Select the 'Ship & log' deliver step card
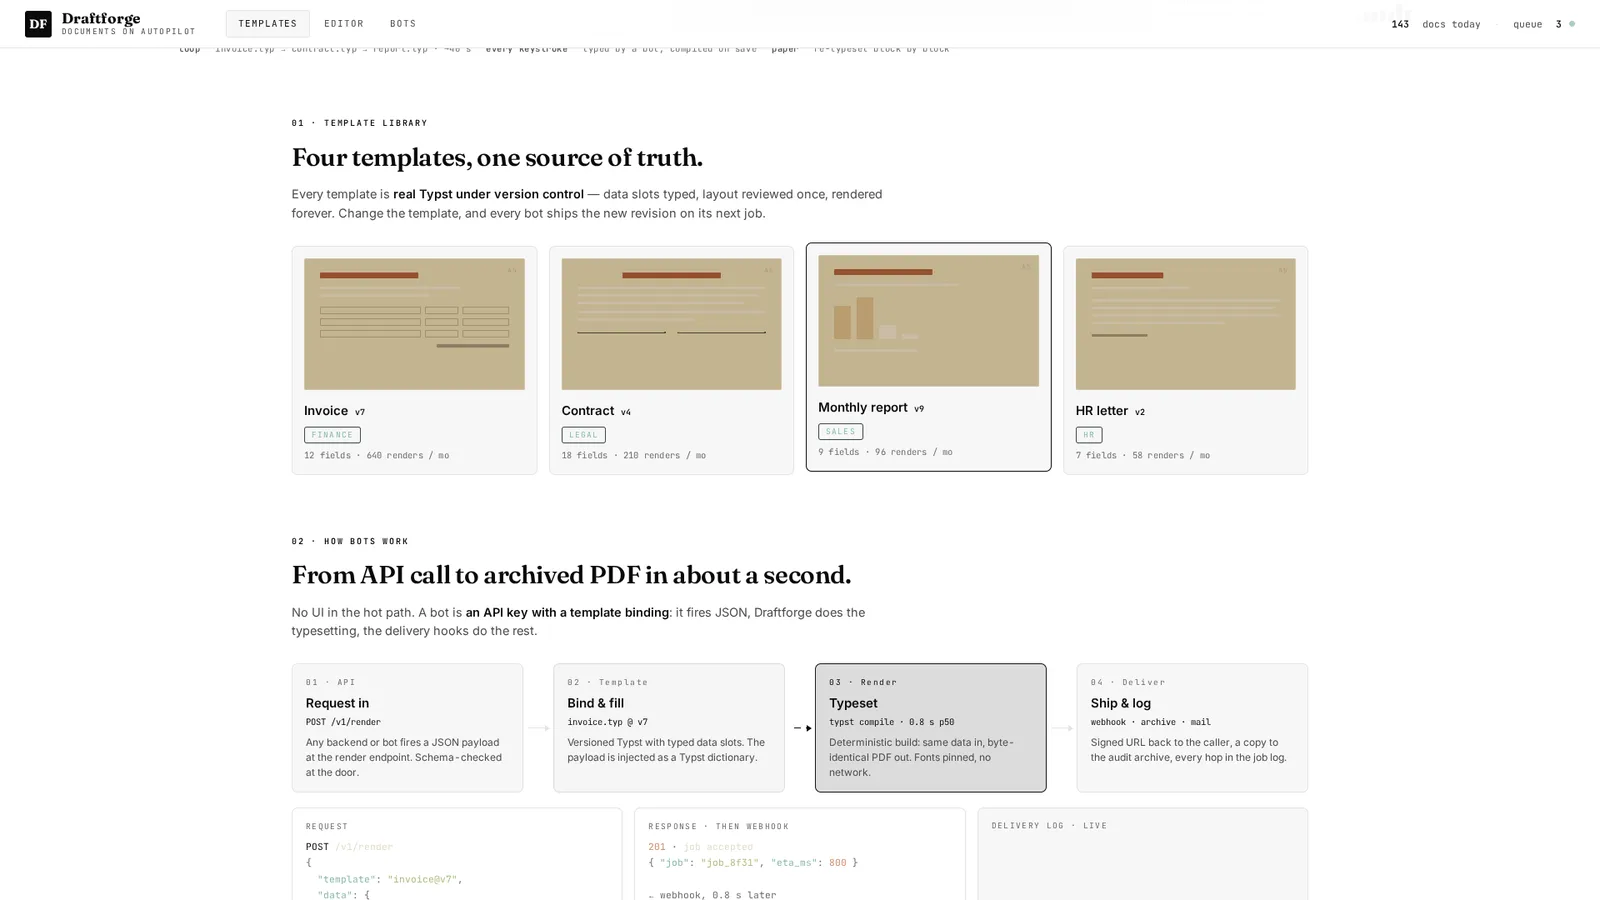1600x900 pixels. click(x=1192, y=728)
